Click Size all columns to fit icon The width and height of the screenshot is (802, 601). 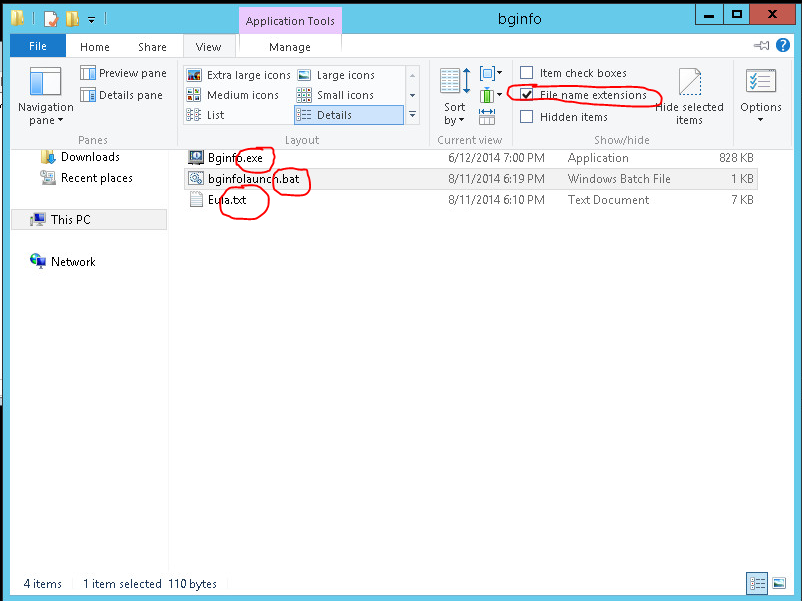[x=487, y=117]
